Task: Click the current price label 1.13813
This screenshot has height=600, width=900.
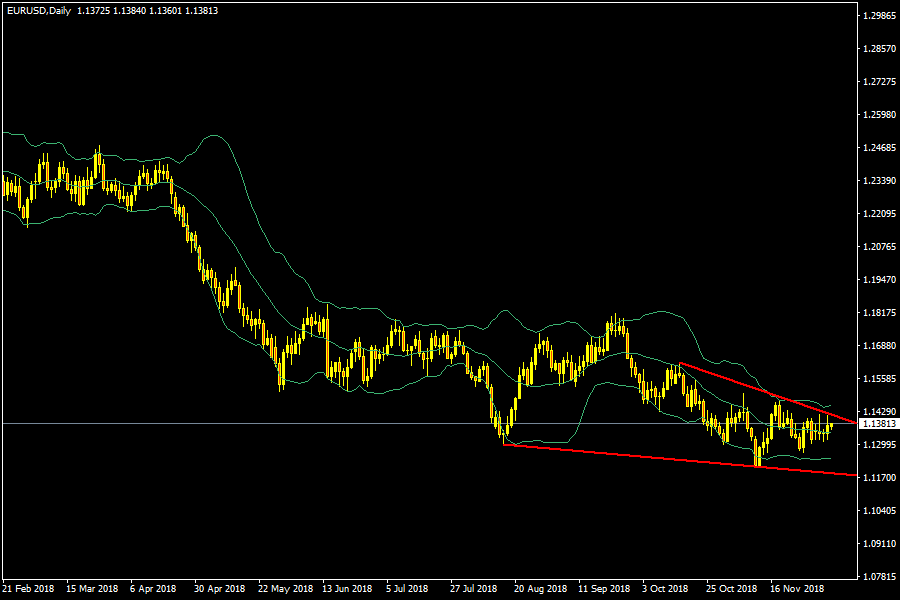Action: [x=878, y=423]
